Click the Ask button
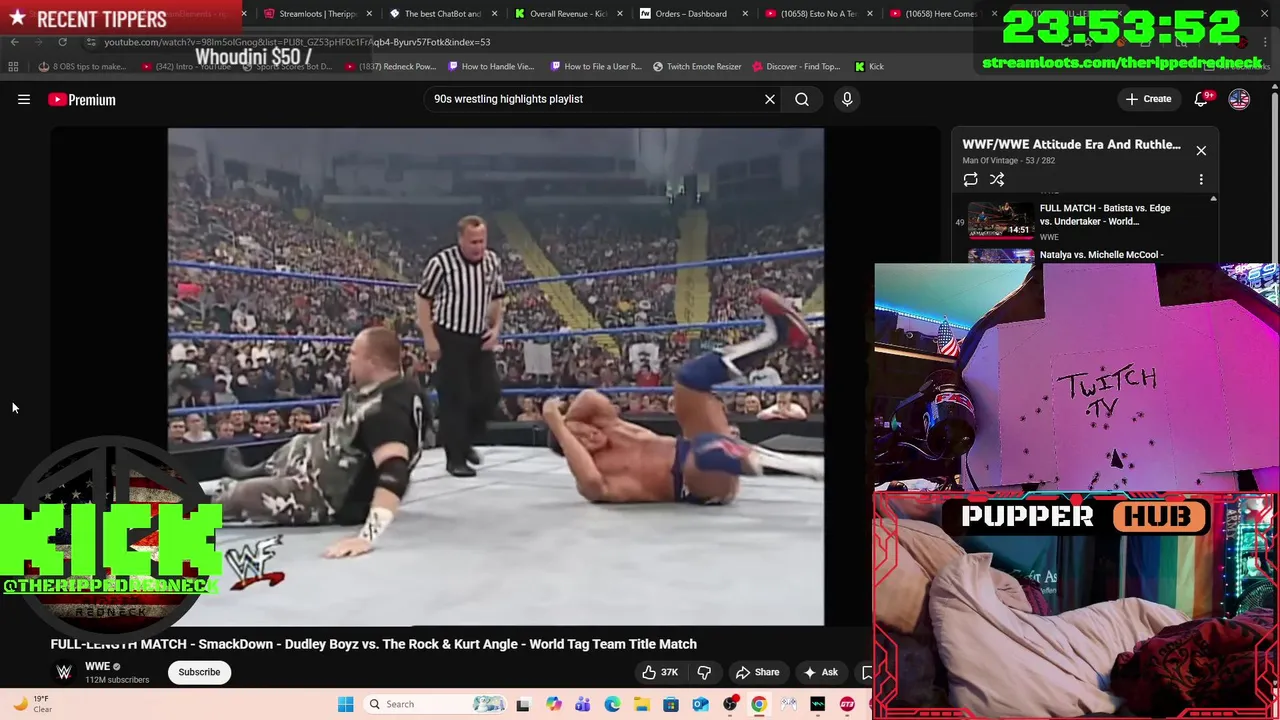The width and height of the screenshot is (1280, 720). [820, 672]
